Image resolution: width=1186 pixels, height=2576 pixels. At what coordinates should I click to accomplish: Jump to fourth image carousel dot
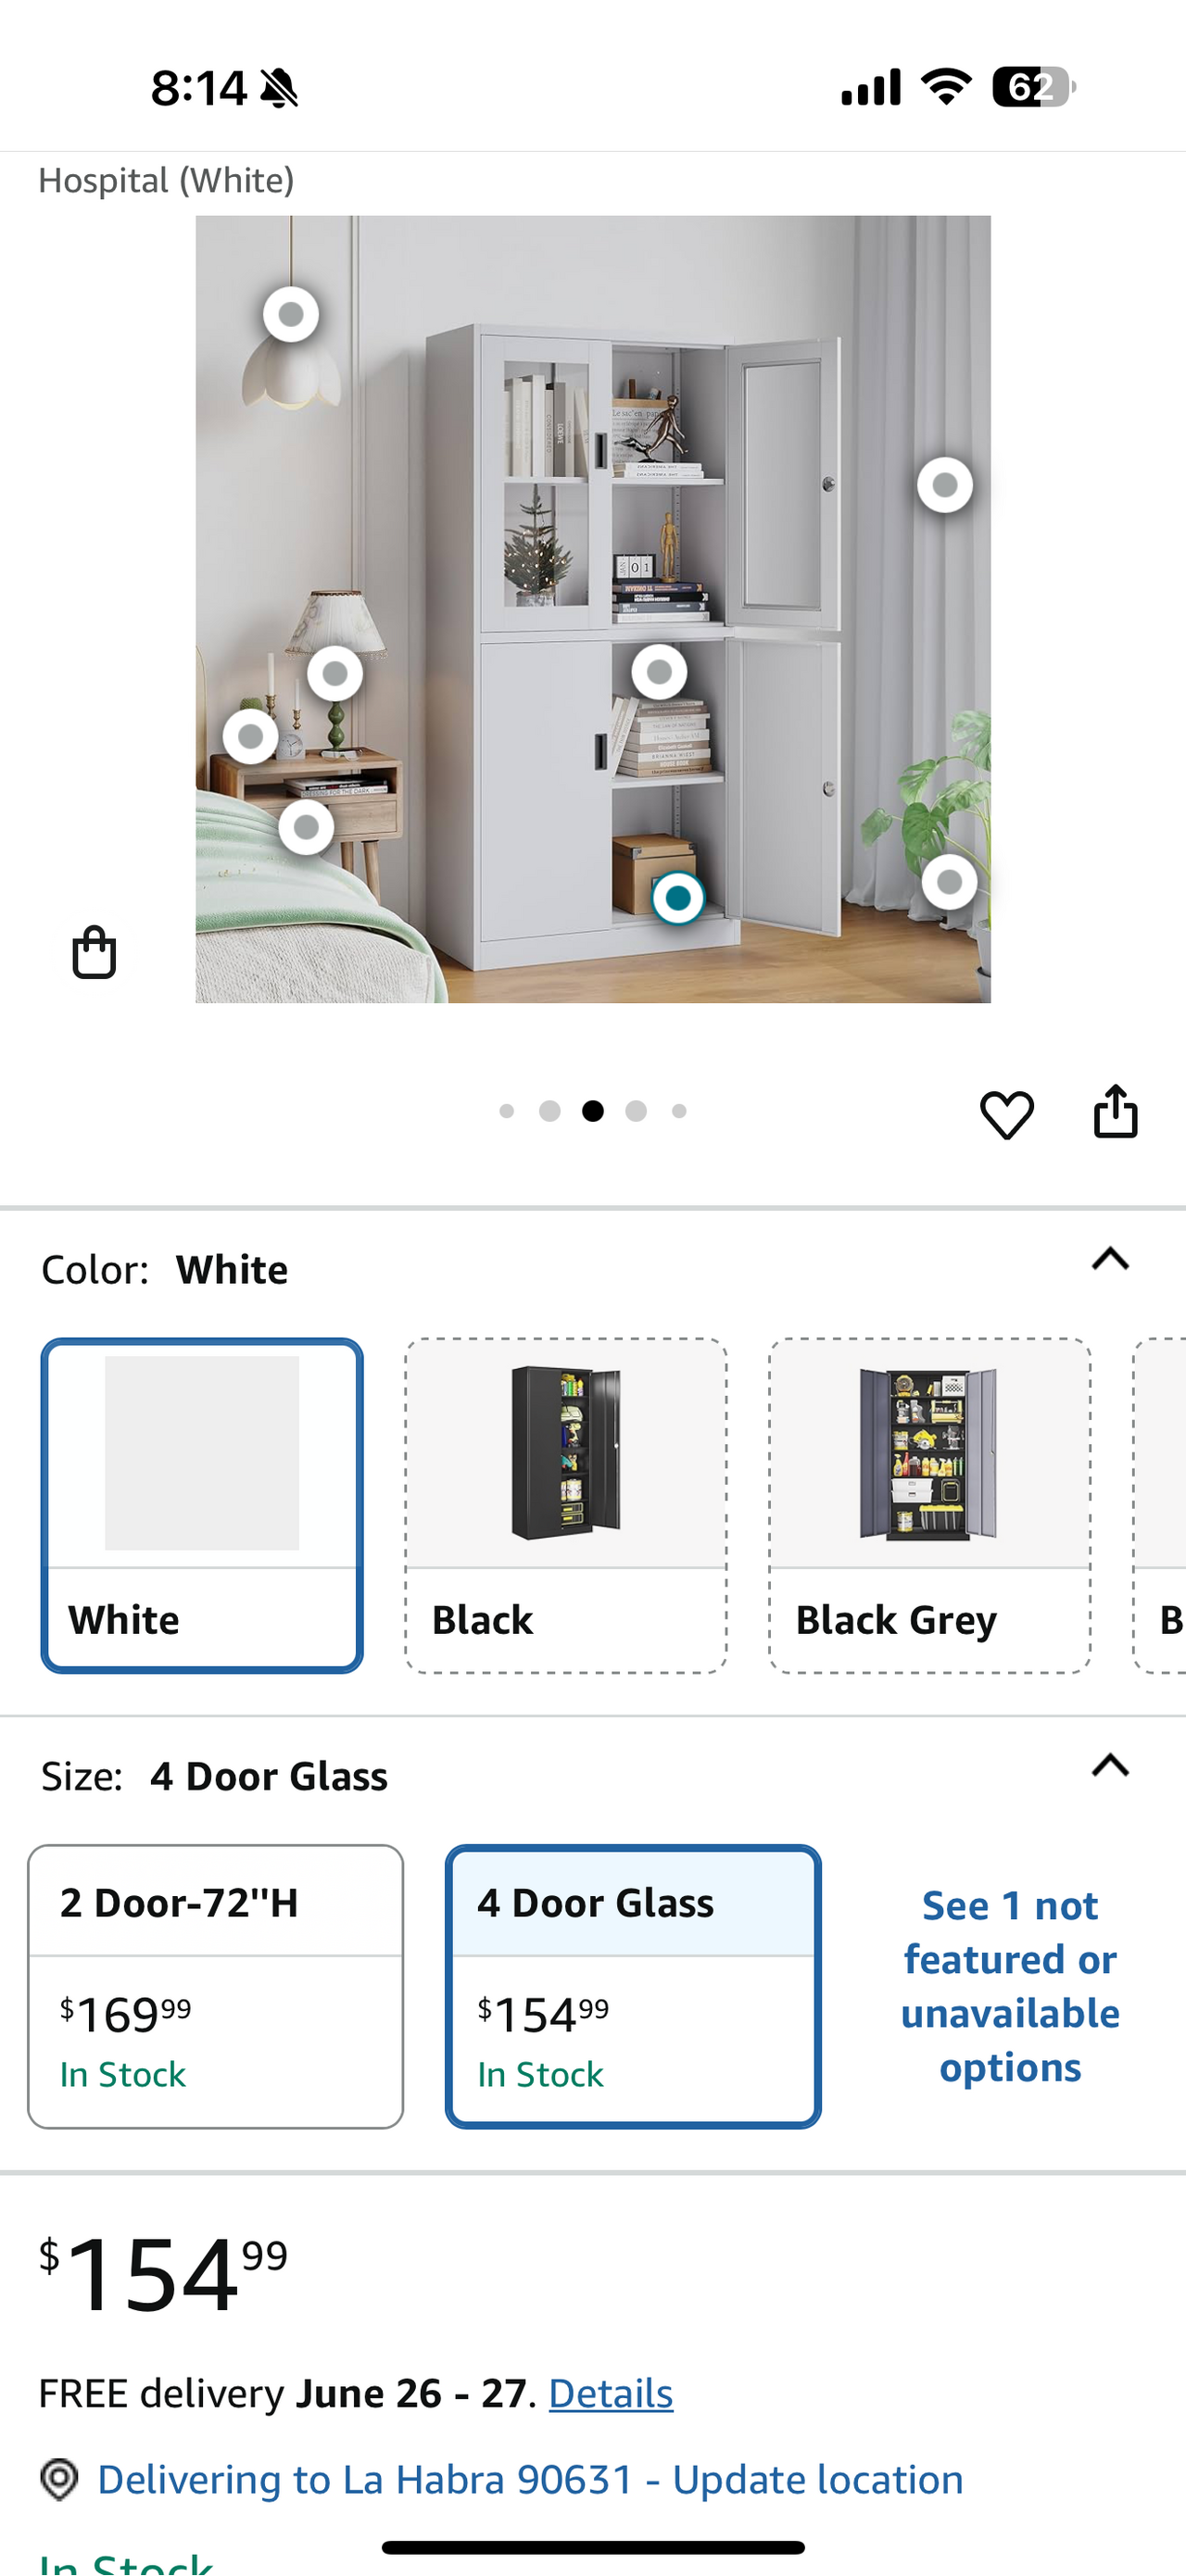point(636,1111)
